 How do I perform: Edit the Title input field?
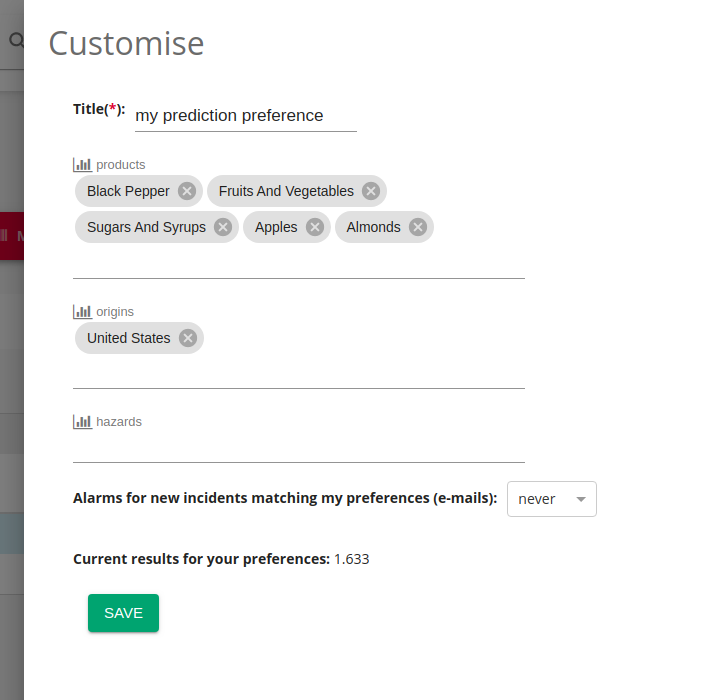pyautogui.click(x=246, y=116)
